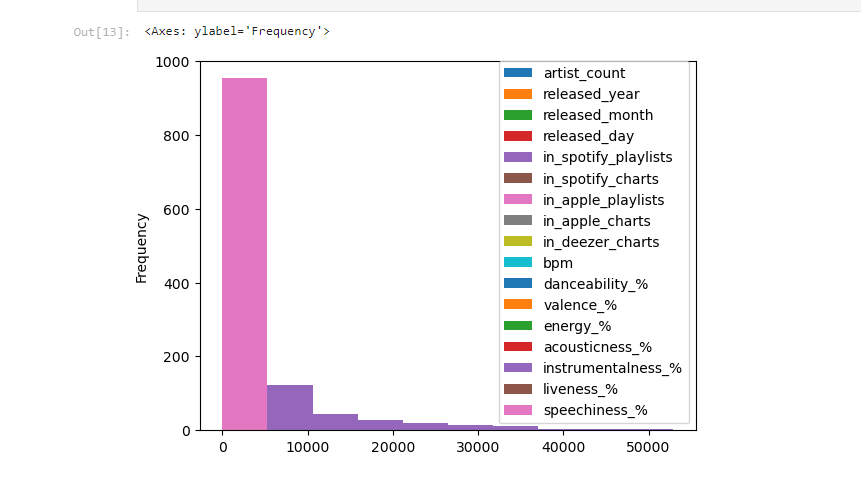Viewport: 861px width, 477px height.
Task: Select the in_spotify_playlists purple legend swatch
Action: click(518, 157)
